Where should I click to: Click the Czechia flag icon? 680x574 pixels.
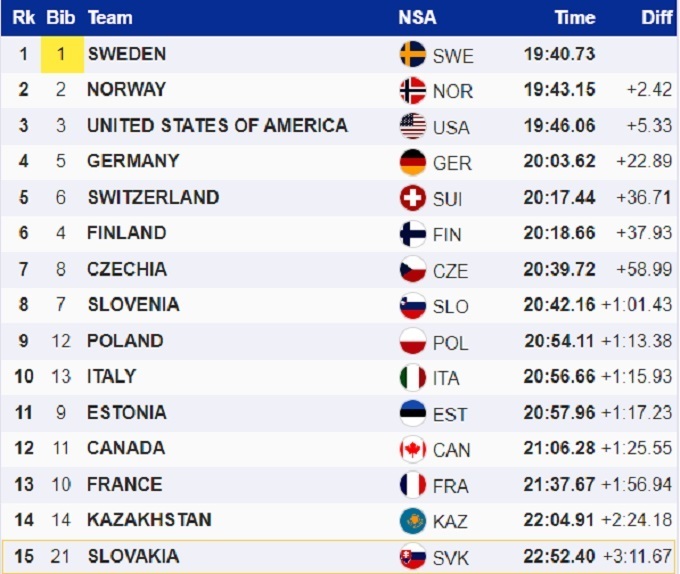[412, 270]
